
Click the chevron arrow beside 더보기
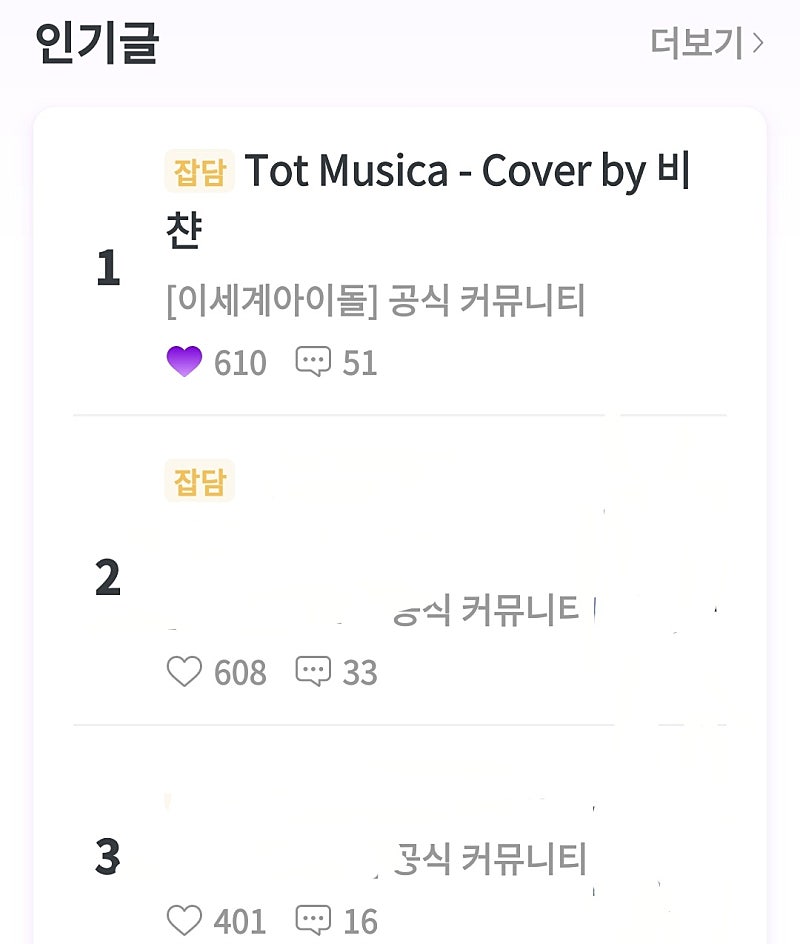(x=757, y=43)
